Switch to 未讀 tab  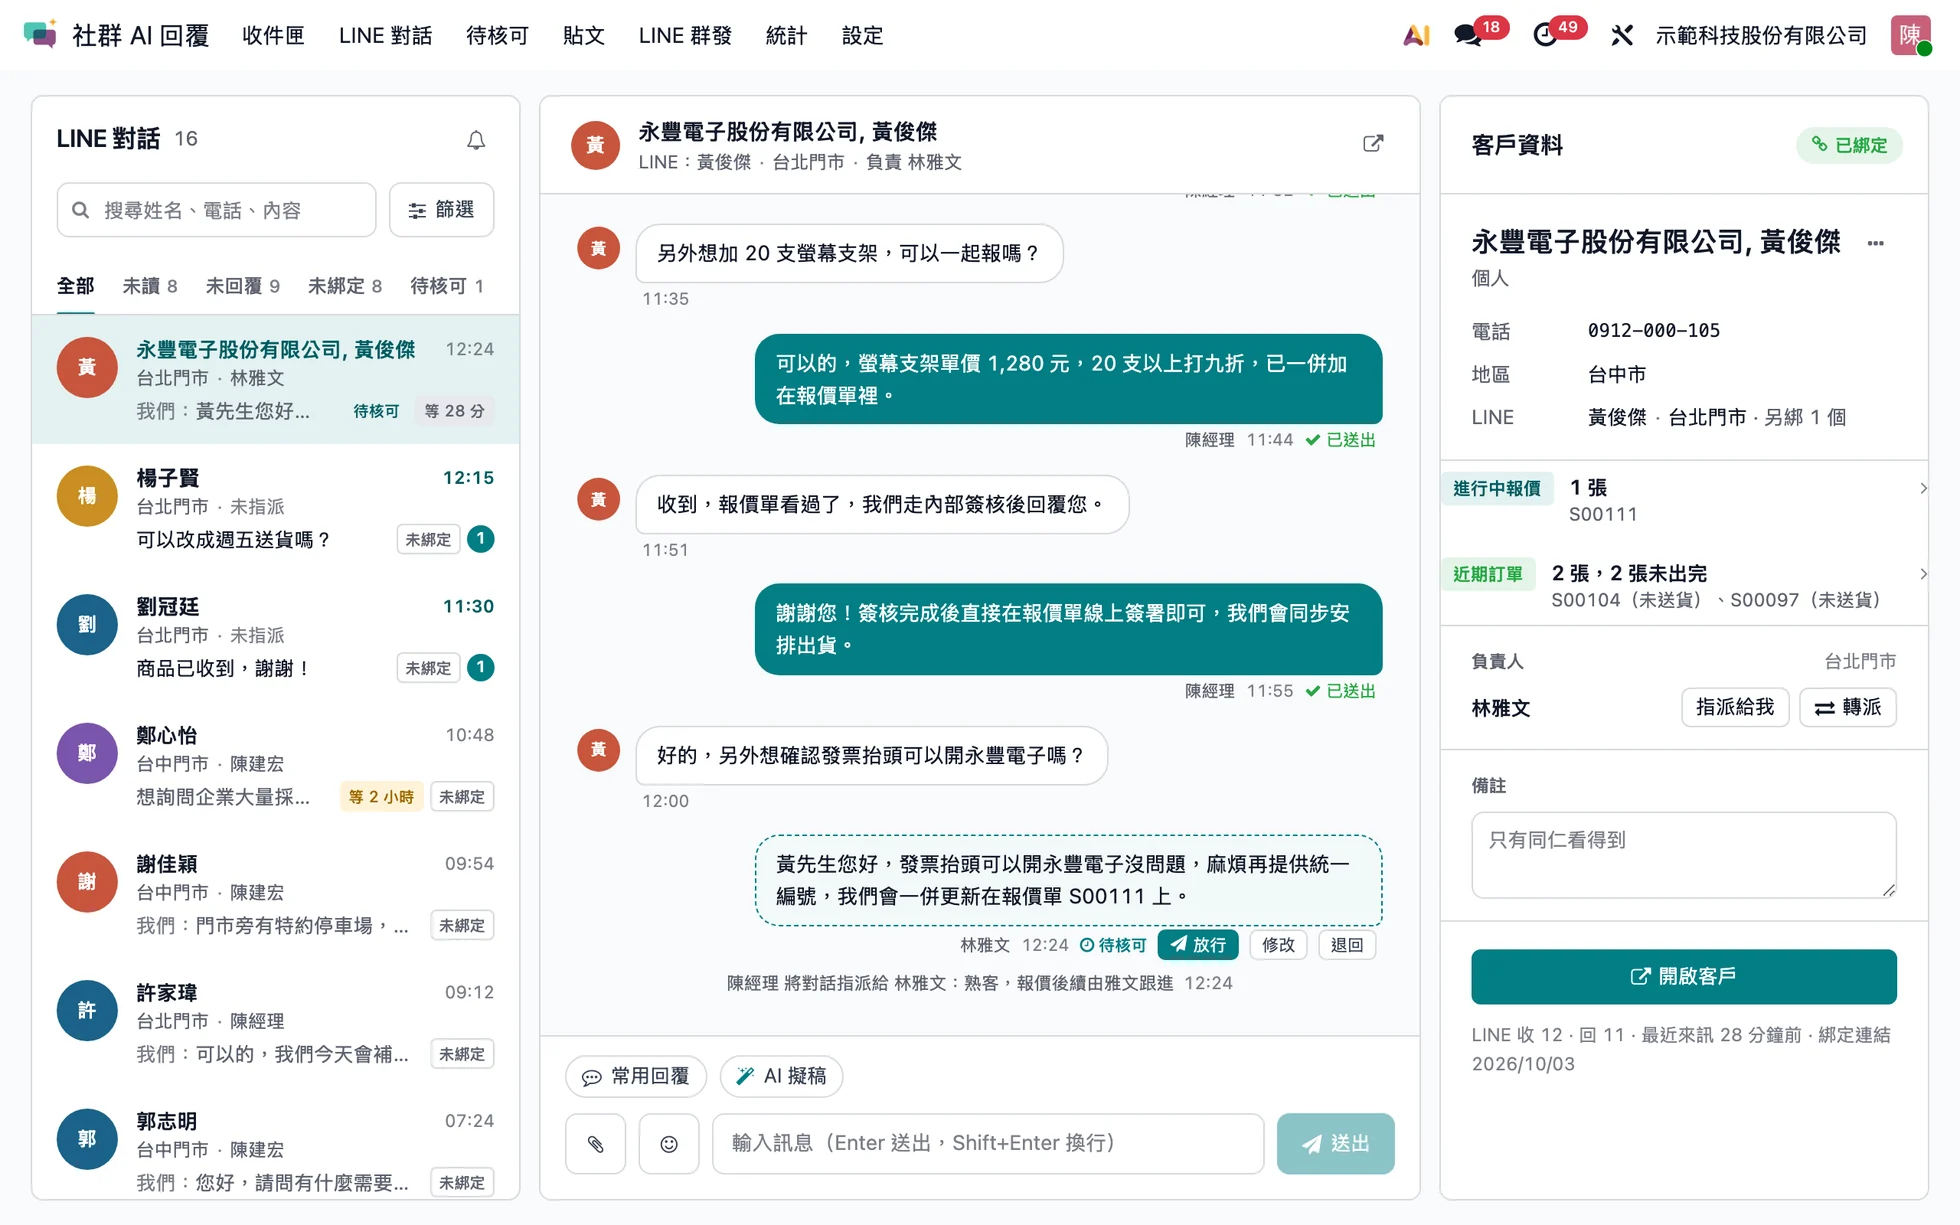coord(150,286)
